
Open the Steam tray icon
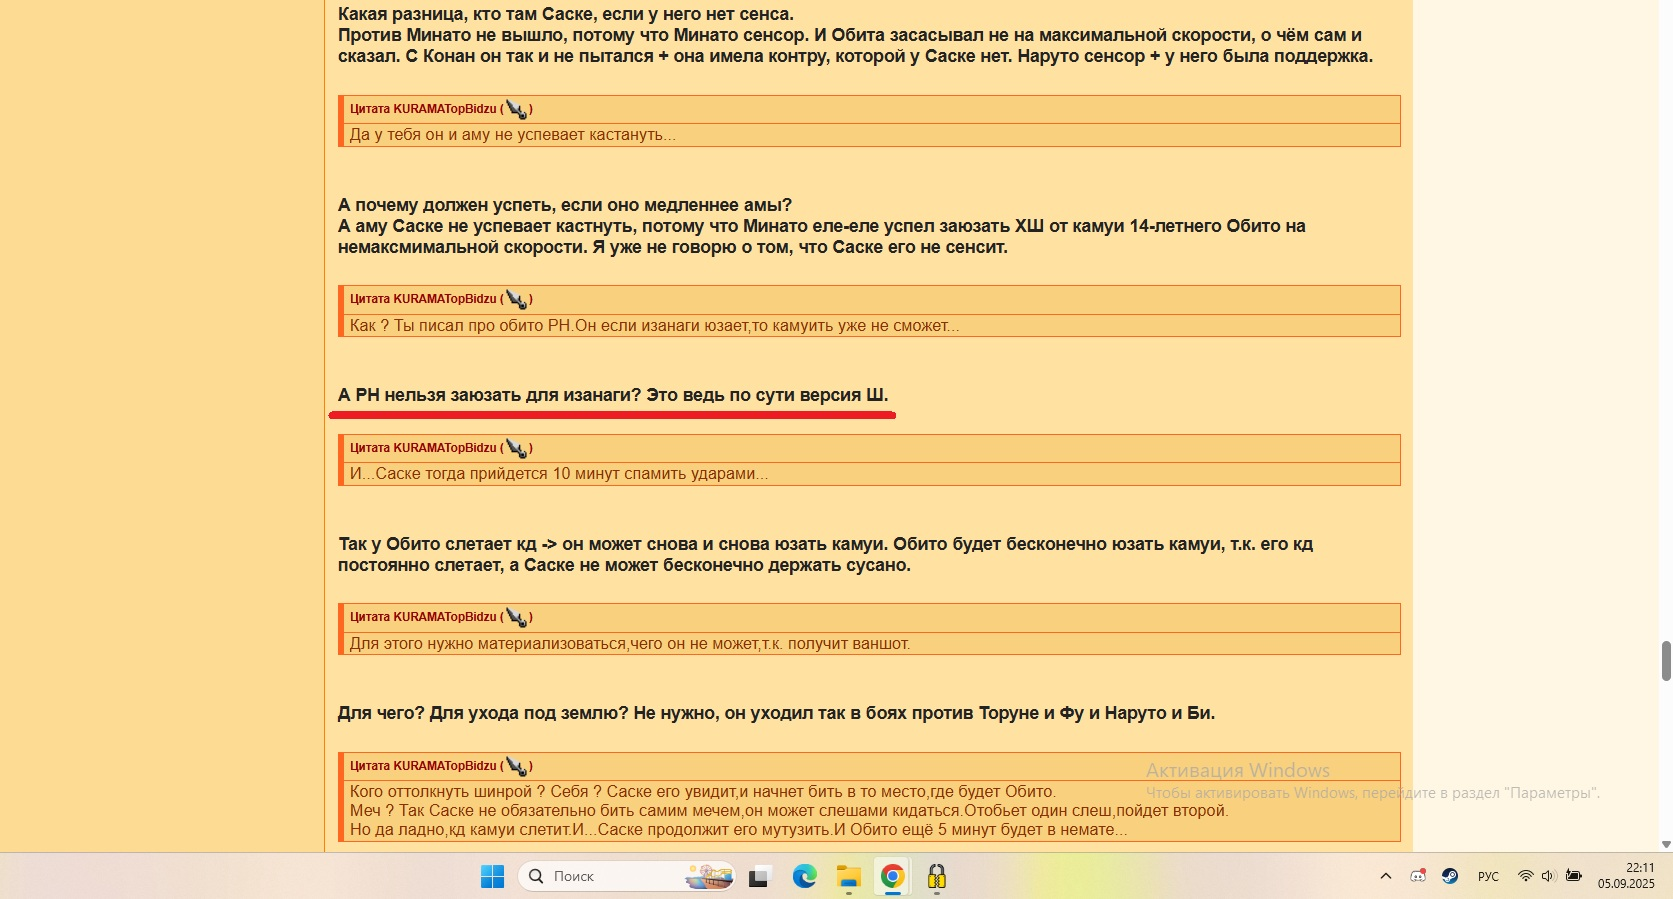pos(1449,876)
